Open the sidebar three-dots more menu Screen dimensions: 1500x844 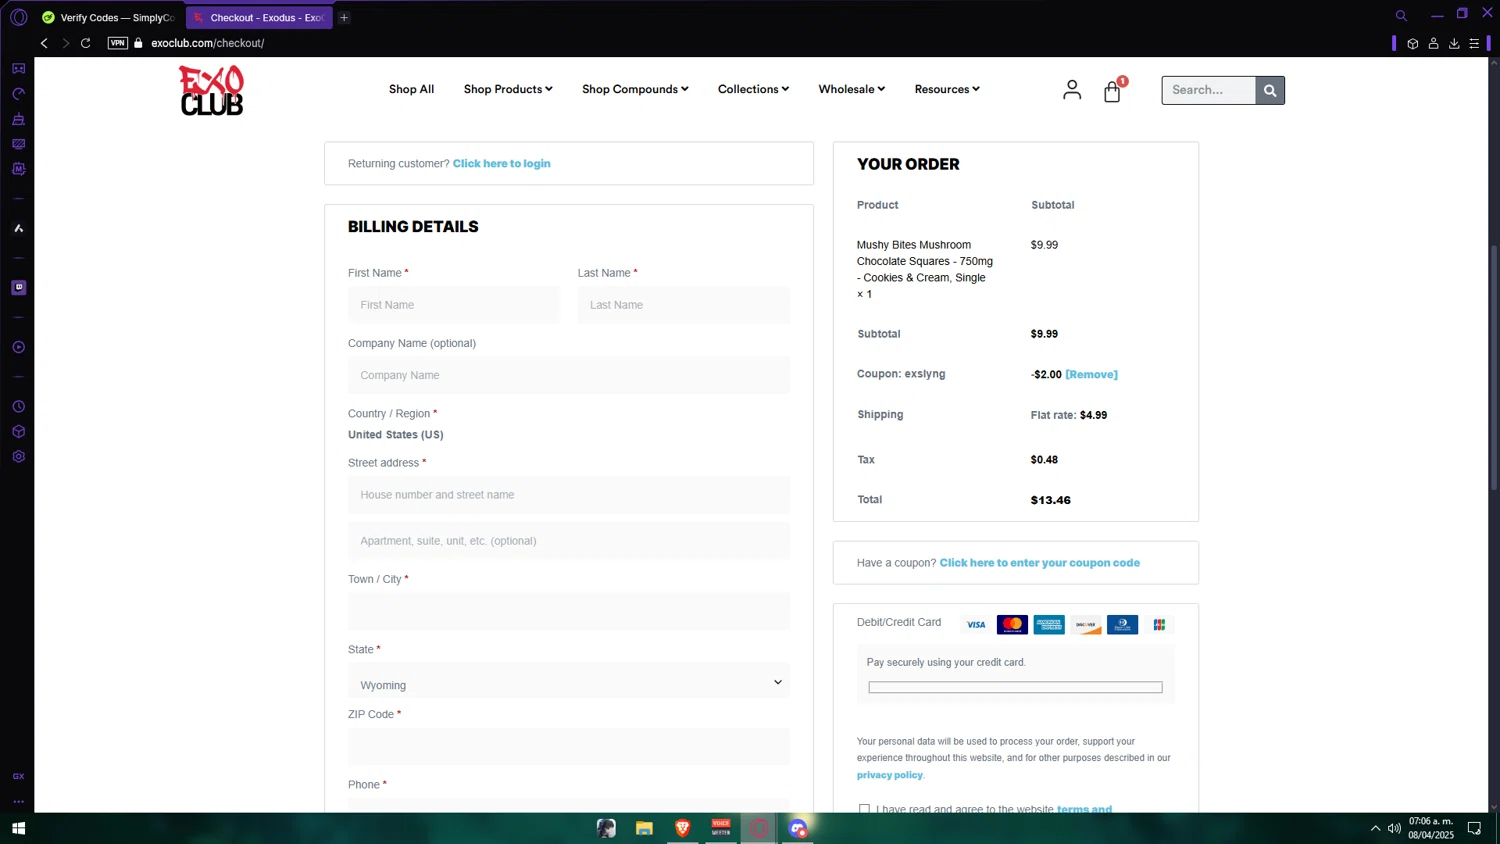click(18, 801)
